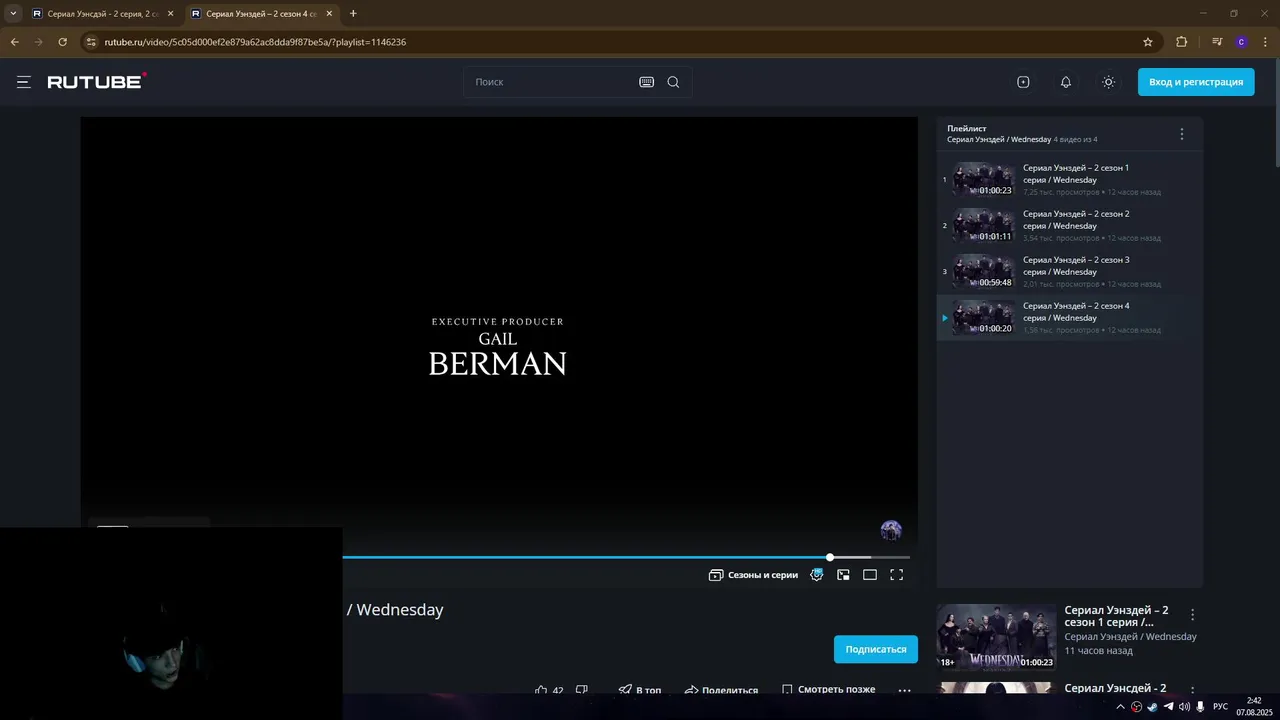The image size is (1280, 720).
Task: Open the volume control in tray
Action: coord(1184,707)
